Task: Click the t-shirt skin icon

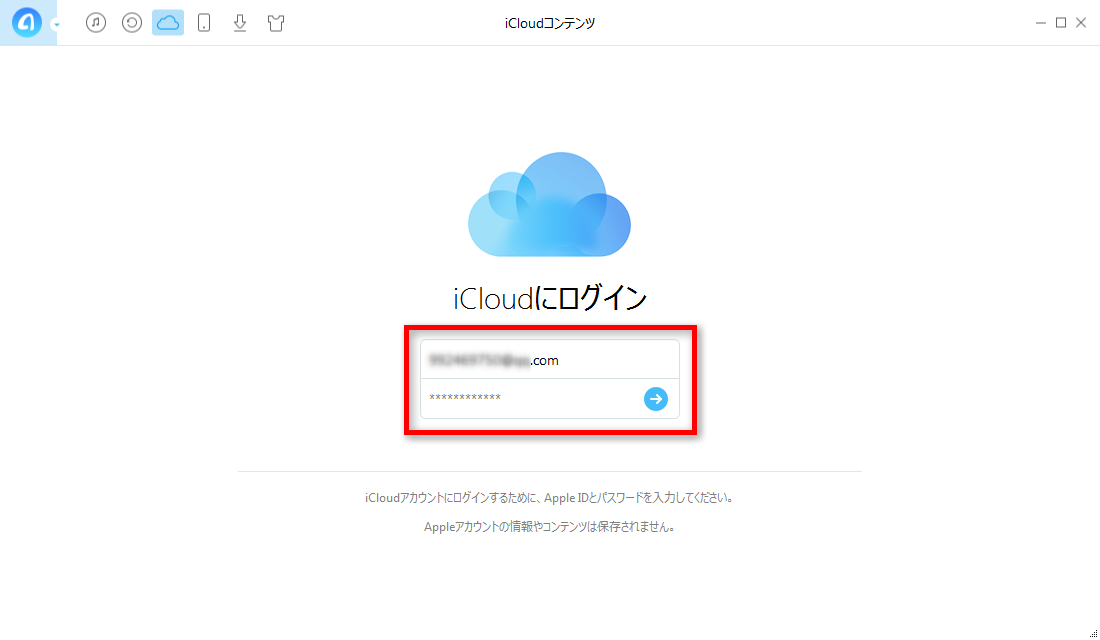Action: [276, 22]
